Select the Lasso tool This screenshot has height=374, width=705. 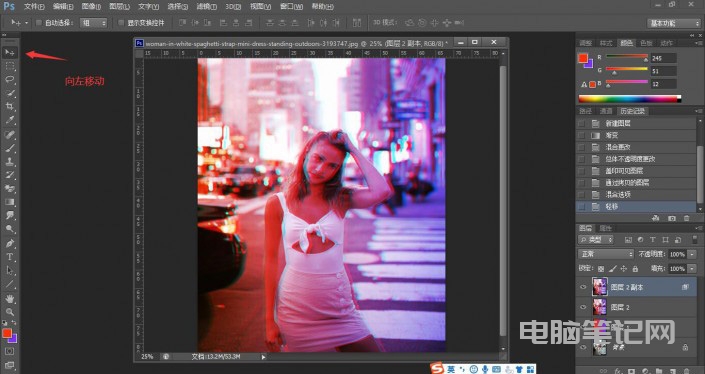tap(10, 80)
